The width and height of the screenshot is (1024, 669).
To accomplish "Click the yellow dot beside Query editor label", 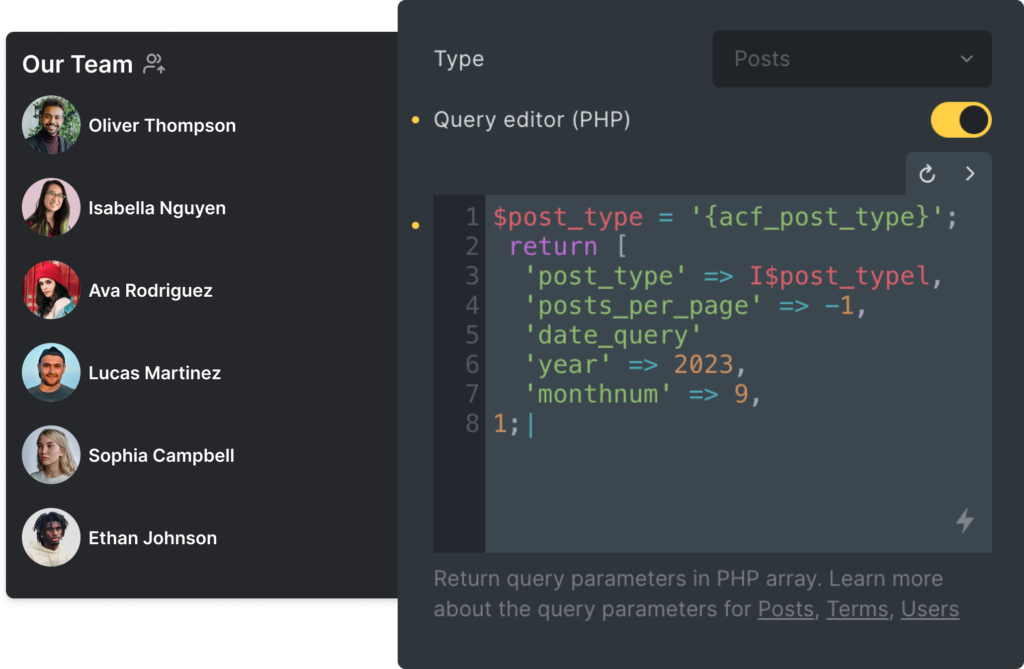I will tap(416, 121).
